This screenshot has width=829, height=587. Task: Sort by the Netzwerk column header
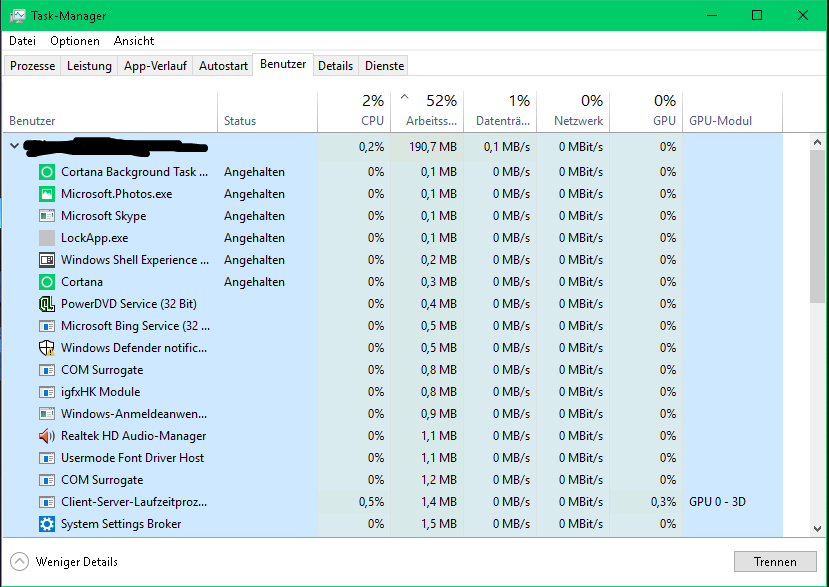[x=573, y=112]
